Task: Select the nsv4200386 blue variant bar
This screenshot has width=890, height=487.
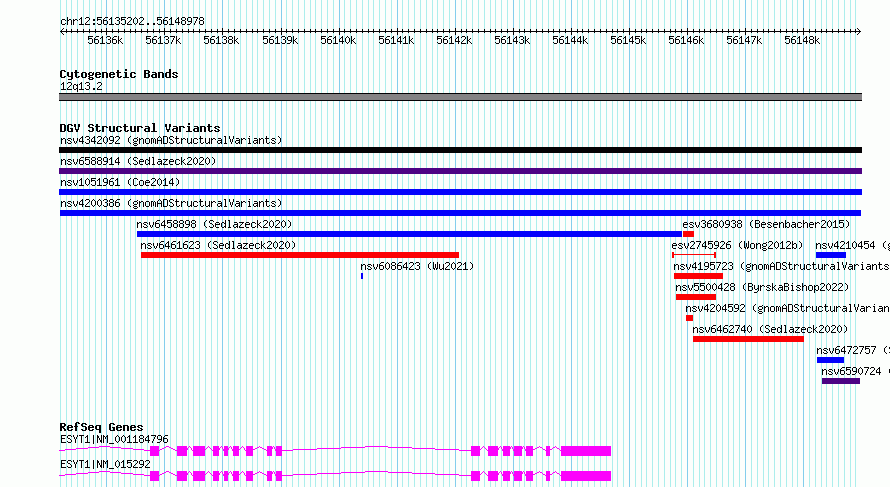Action: (460, 213)
